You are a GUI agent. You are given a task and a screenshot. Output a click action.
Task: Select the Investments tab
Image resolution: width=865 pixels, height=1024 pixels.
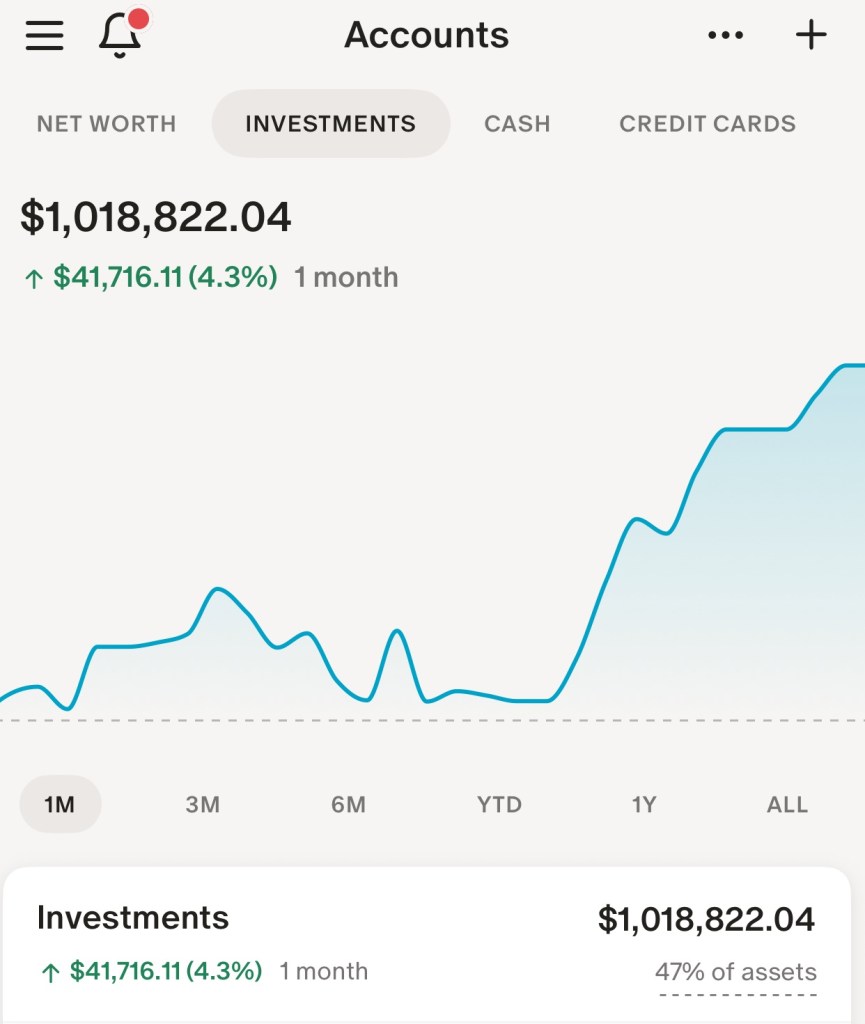pyautogui.click(x=330, y=124)
